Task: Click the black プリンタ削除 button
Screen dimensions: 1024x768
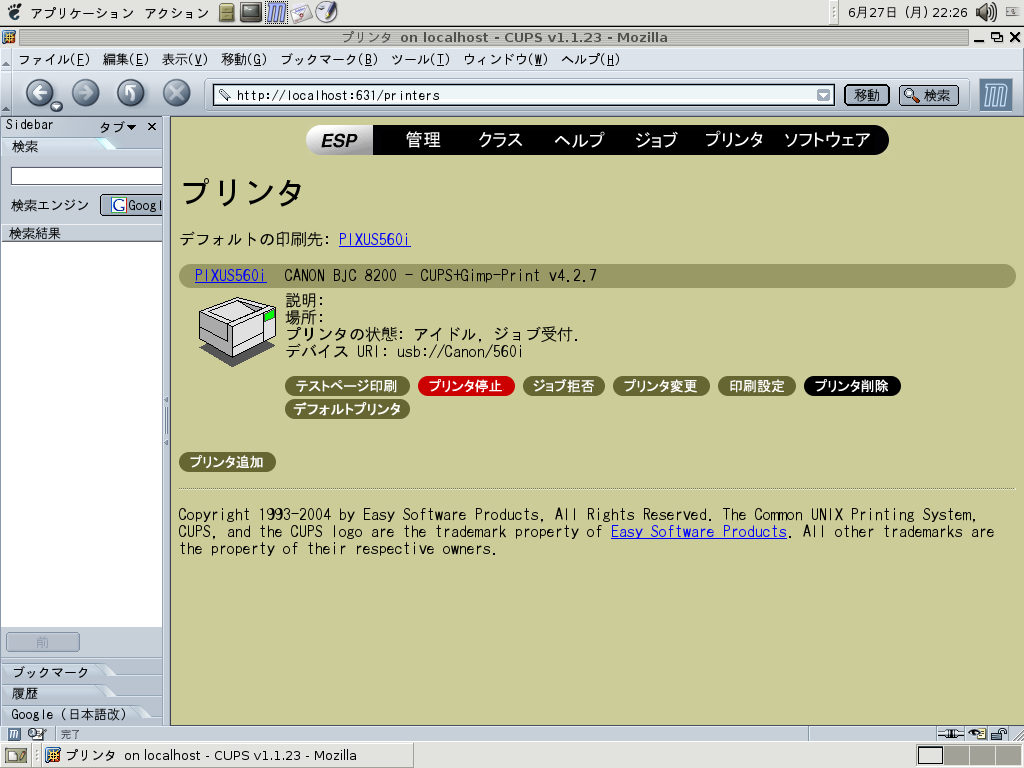Action: [x=852, y=386]
